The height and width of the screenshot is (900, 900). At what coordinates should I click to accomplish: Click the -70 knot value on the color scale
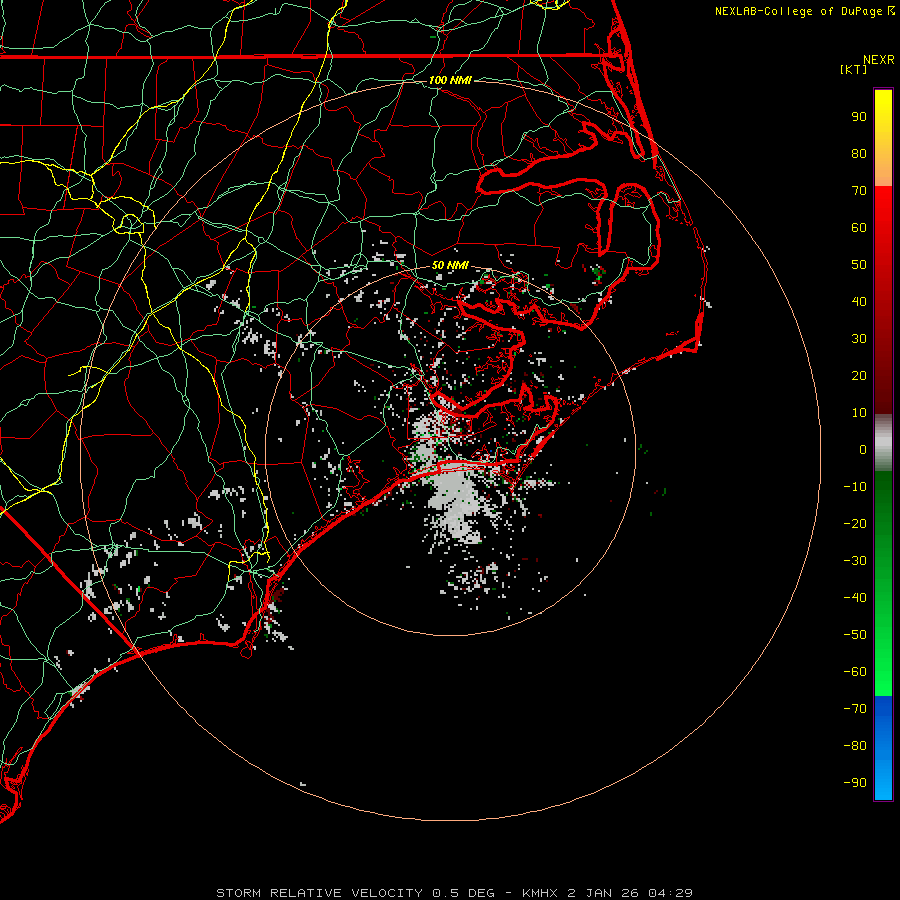point(855,709)
